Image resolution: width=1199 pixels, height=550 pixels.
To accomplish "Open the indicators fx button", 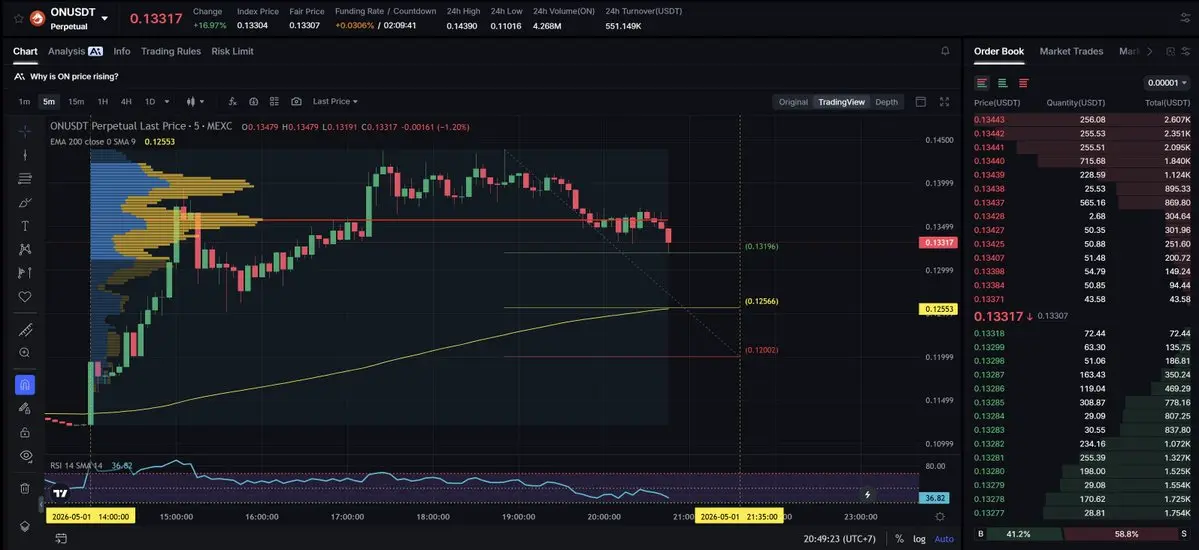I will click(232, 102).
